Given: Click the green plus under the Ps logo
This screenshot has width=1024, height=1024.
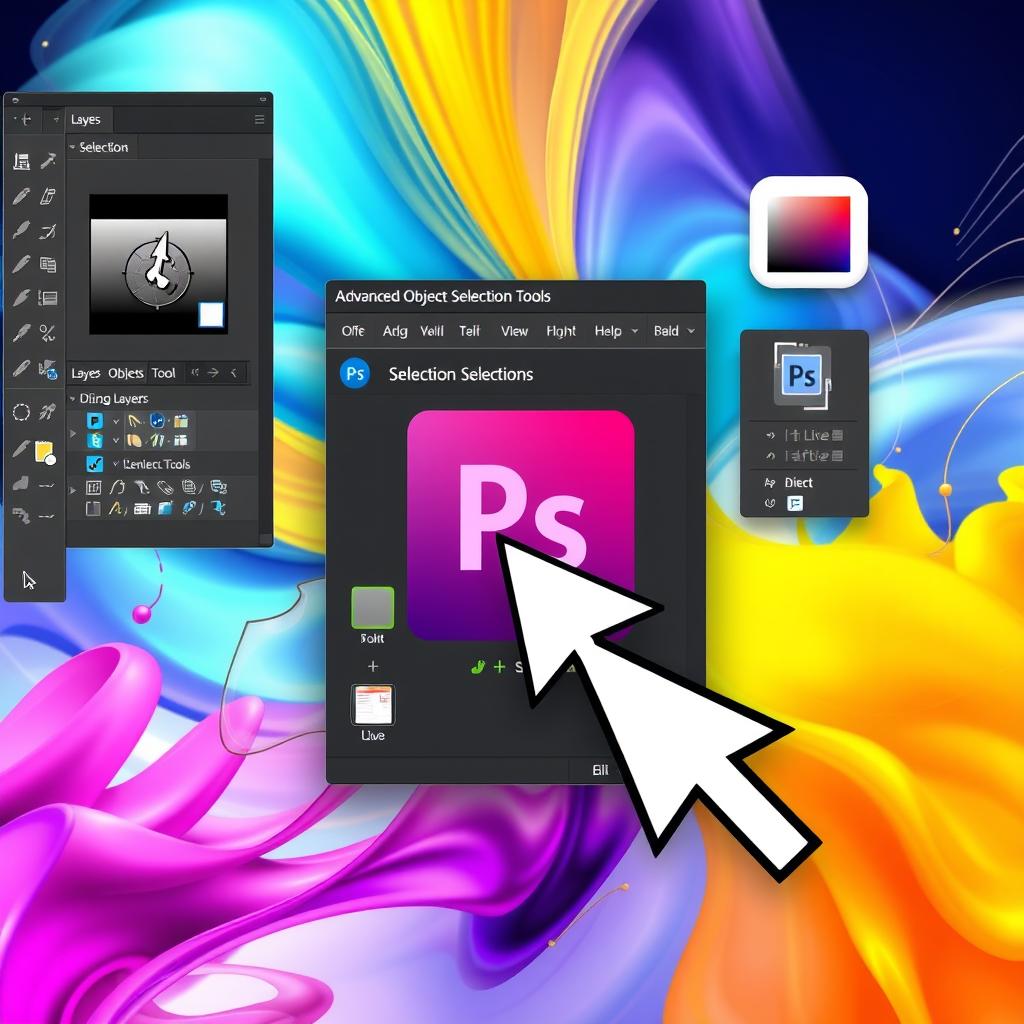Looking at the screenshot, I should pos(500,667).
